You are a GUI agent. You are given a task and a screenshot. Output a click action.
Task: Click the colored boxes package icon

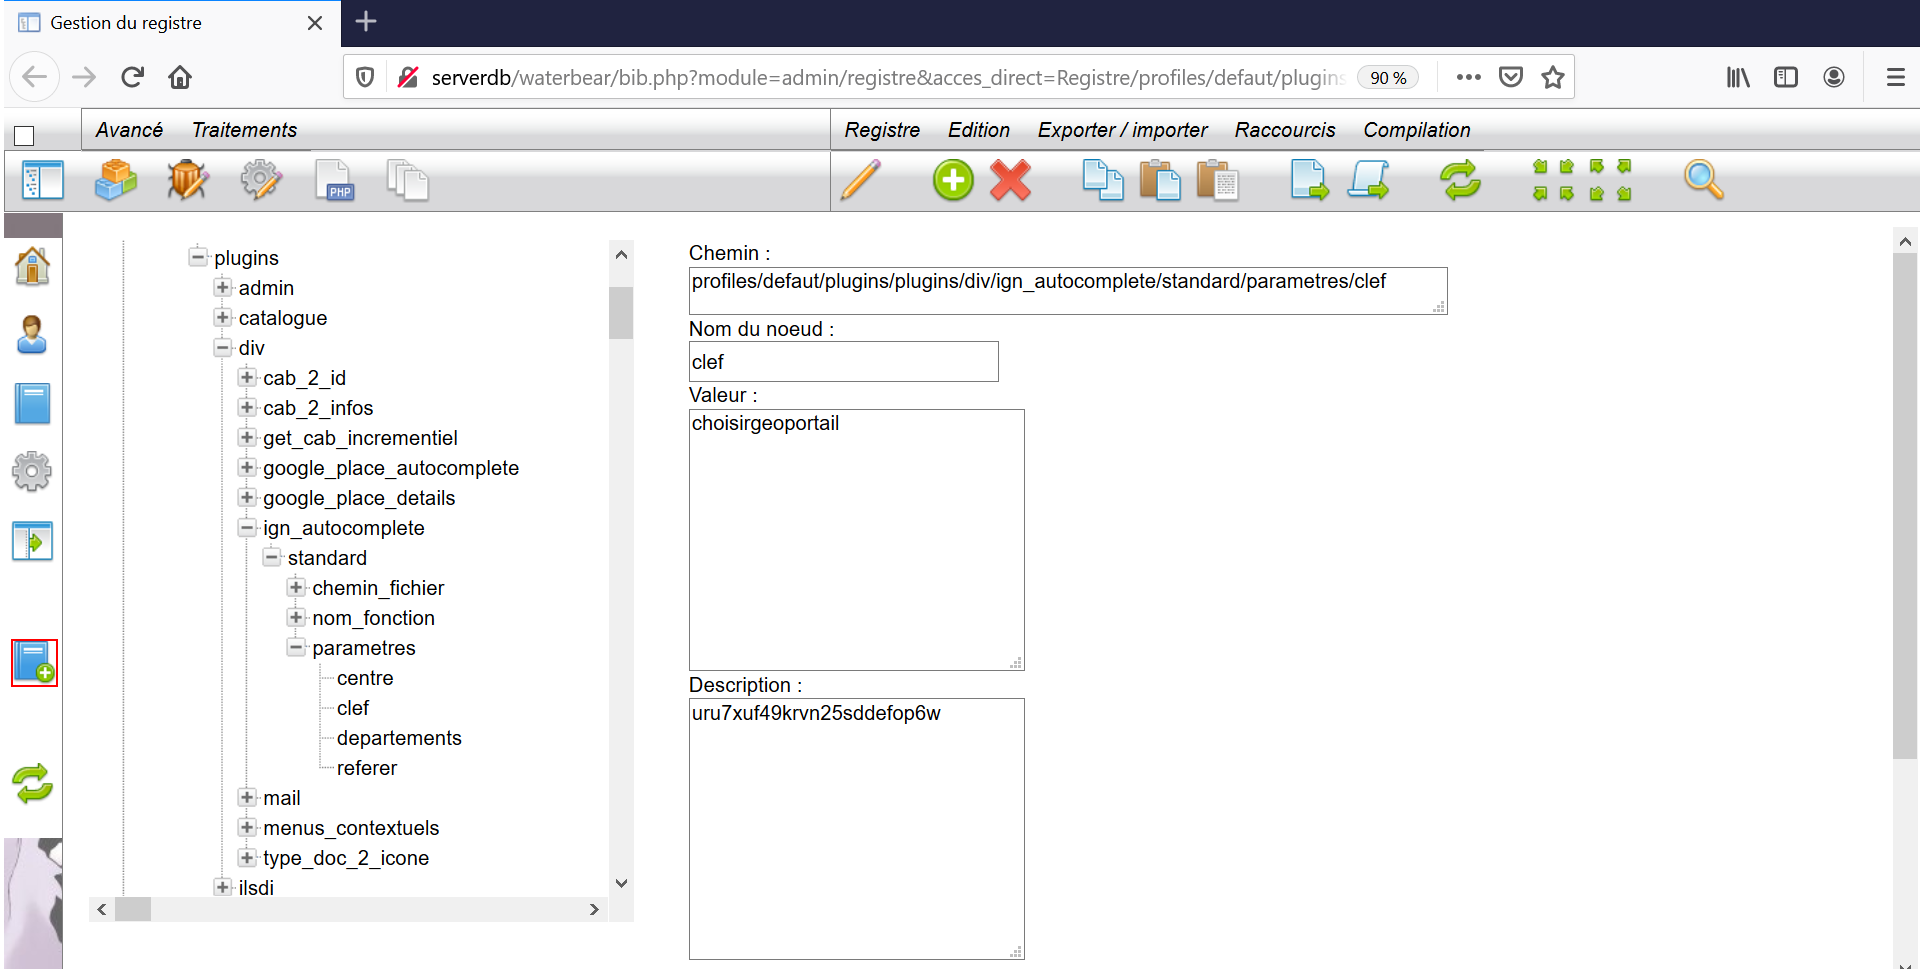[x=116, y=181]
